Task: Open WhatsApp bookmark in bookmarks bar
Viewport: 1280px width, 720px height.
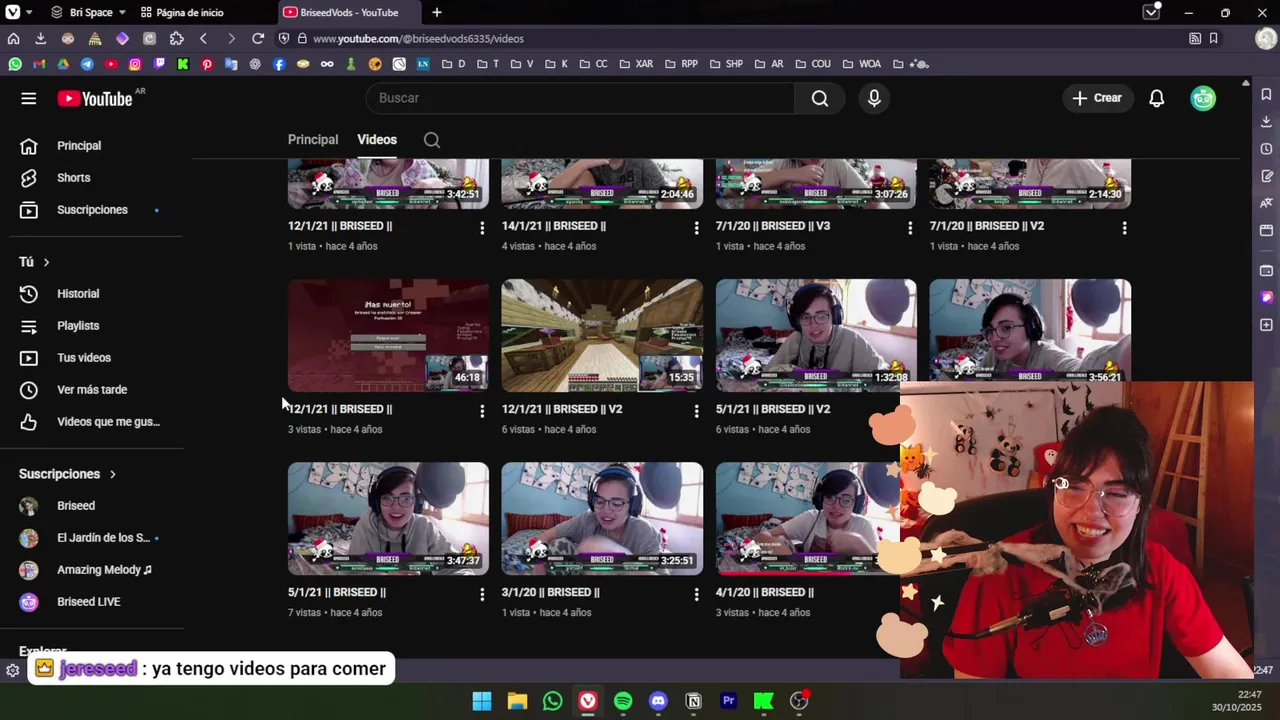Action: 15,64
